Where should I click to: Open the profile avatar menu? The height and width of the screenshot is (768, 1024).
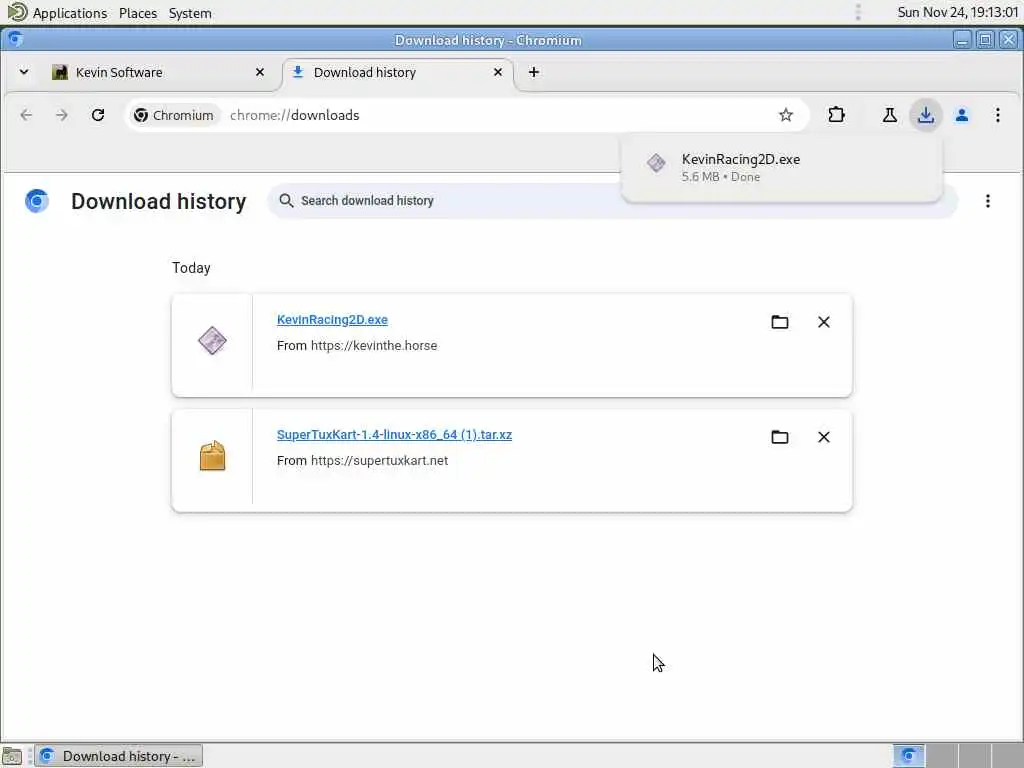(x=961, y=115)
